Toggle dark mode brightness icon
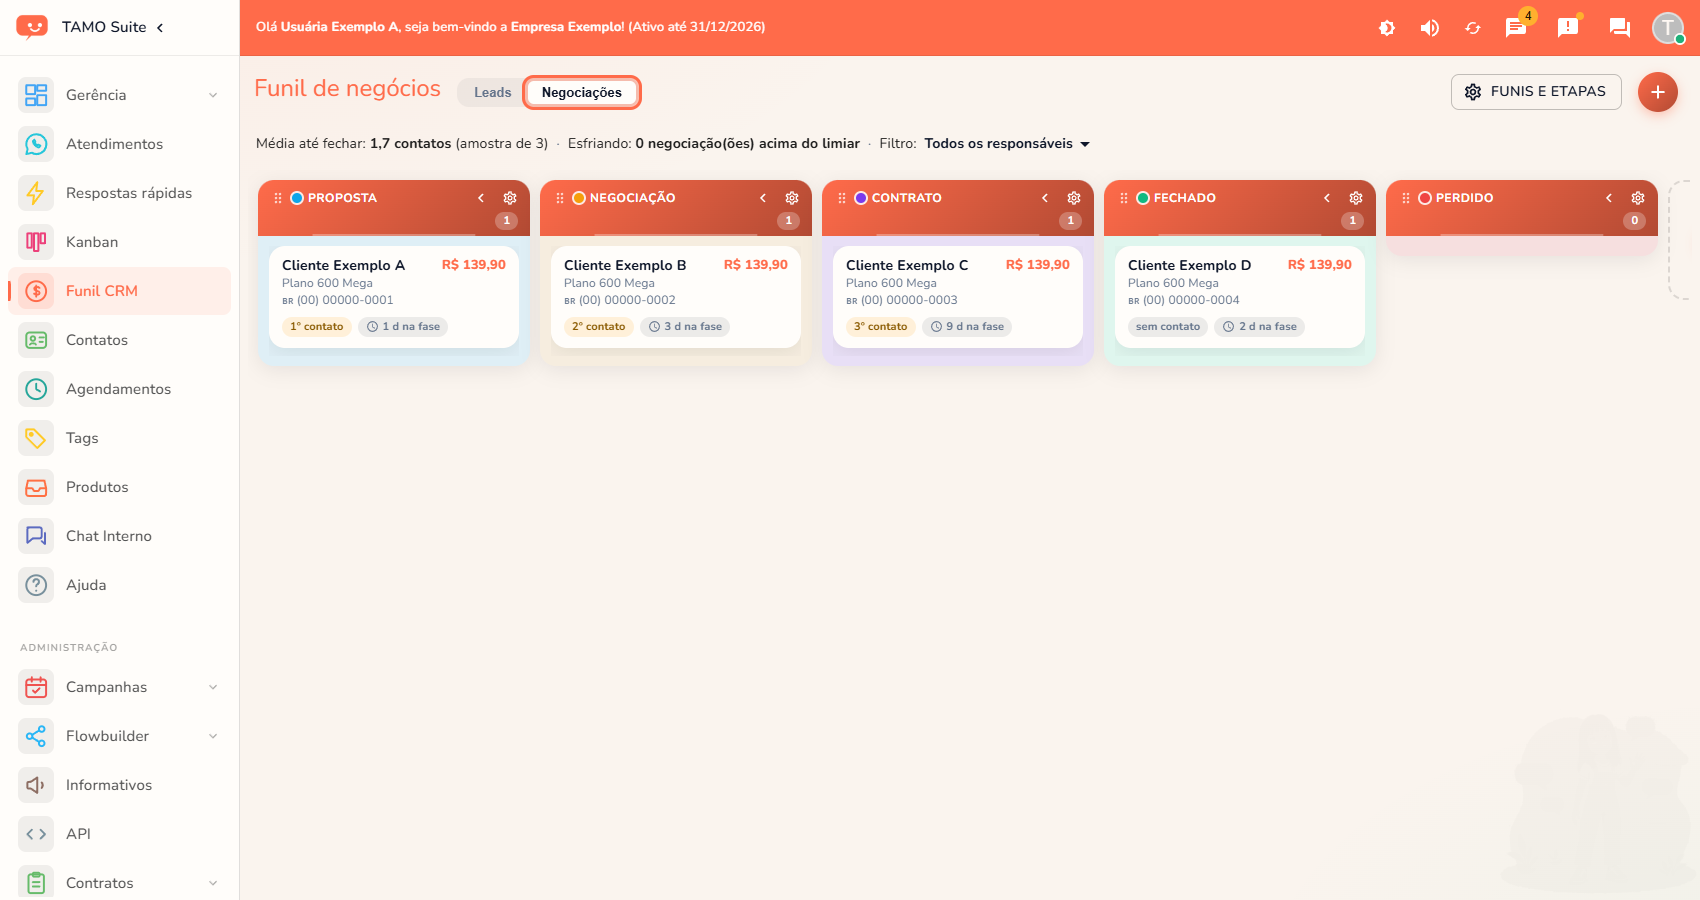Screen dimensions: 1700x900 coord(1387,28)
